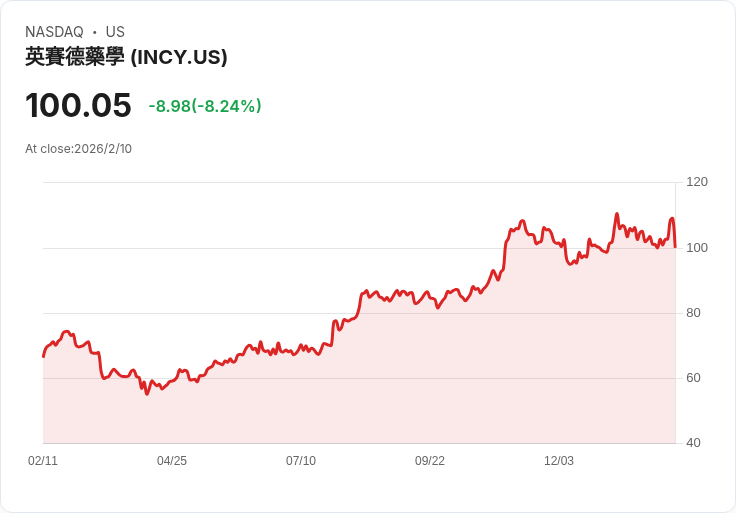Click the 12/03 date on x-axis
Screen dimensions: 736x513
click(559, 461)
